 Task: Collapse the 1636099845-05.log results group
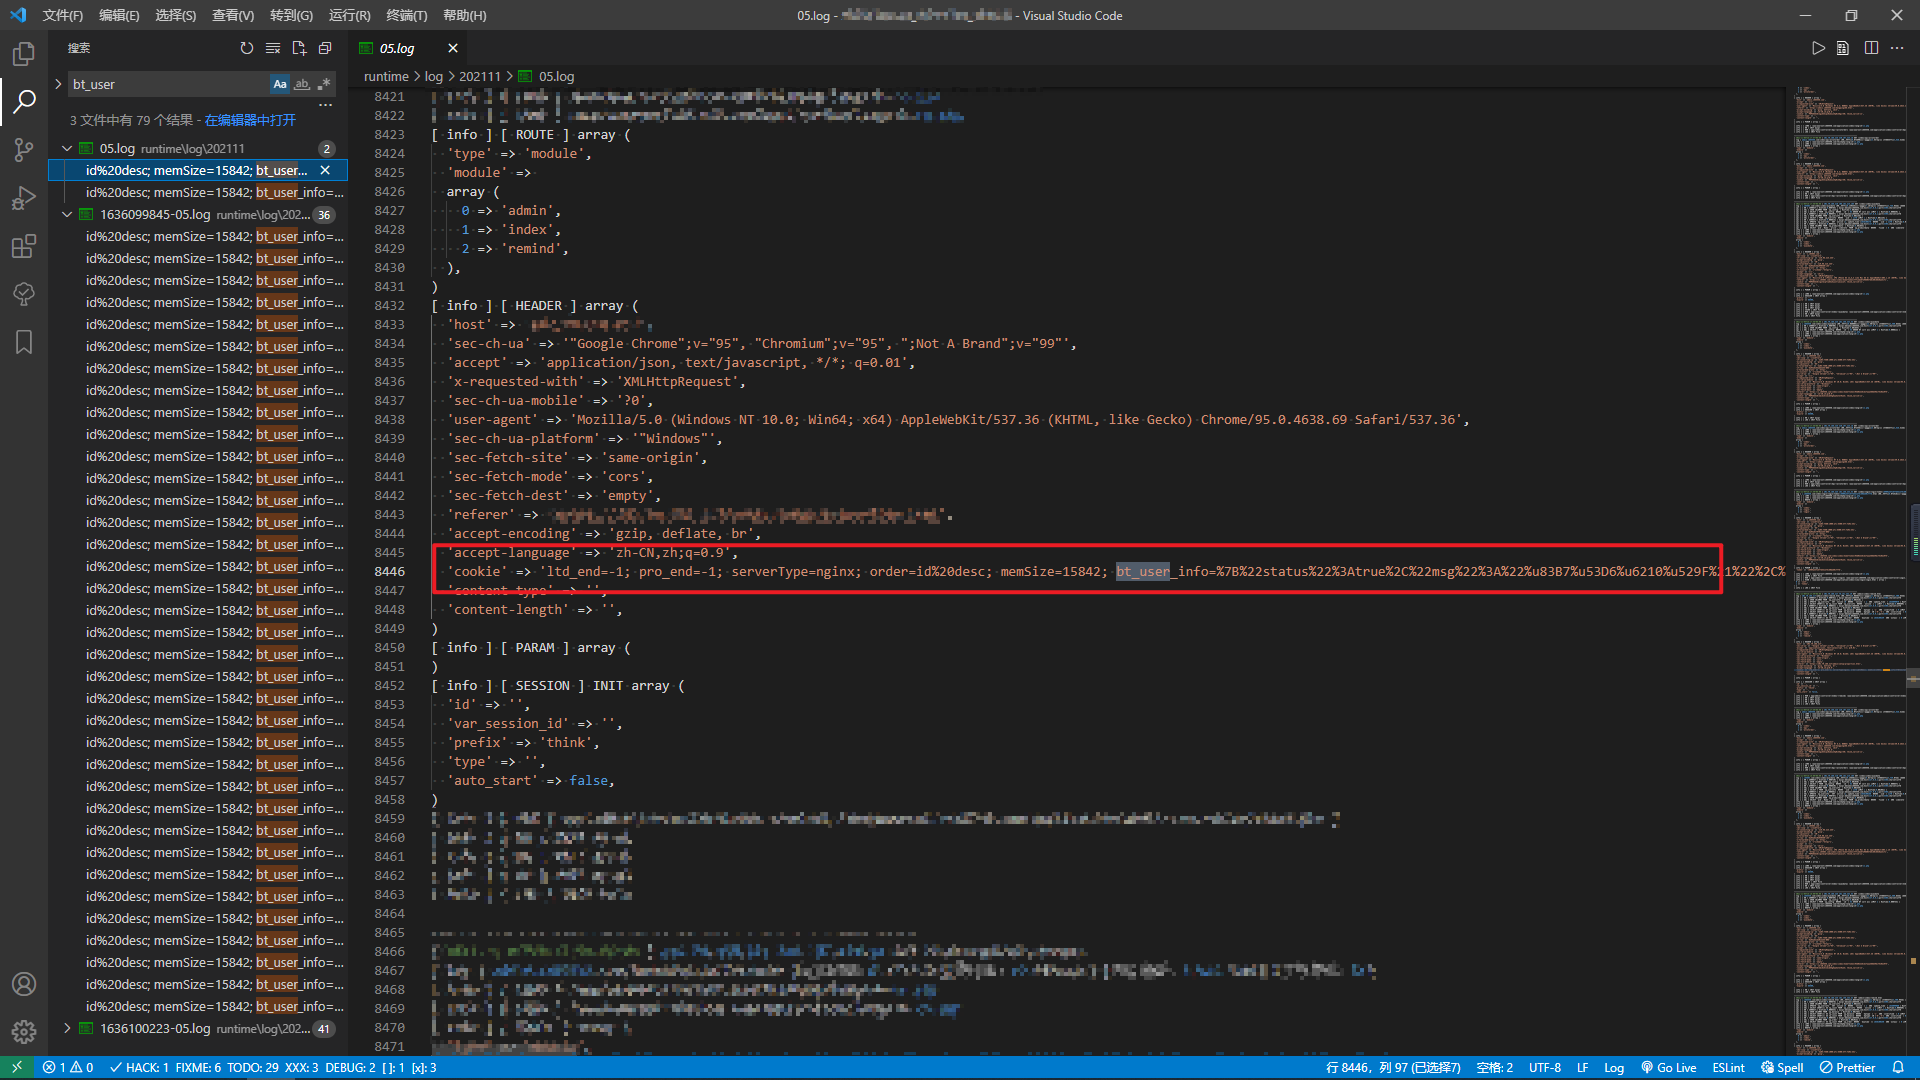pyautogui.click(x=67, y=214)
